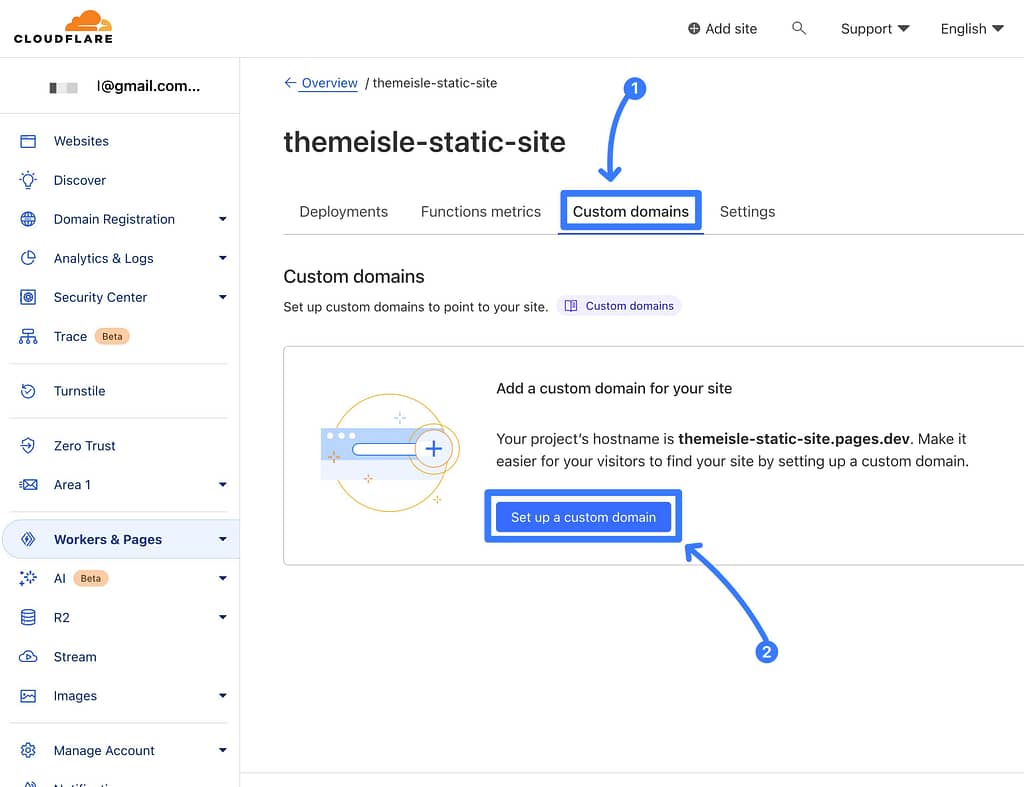Click the themeisle-static-site page title

coord(424,142)
